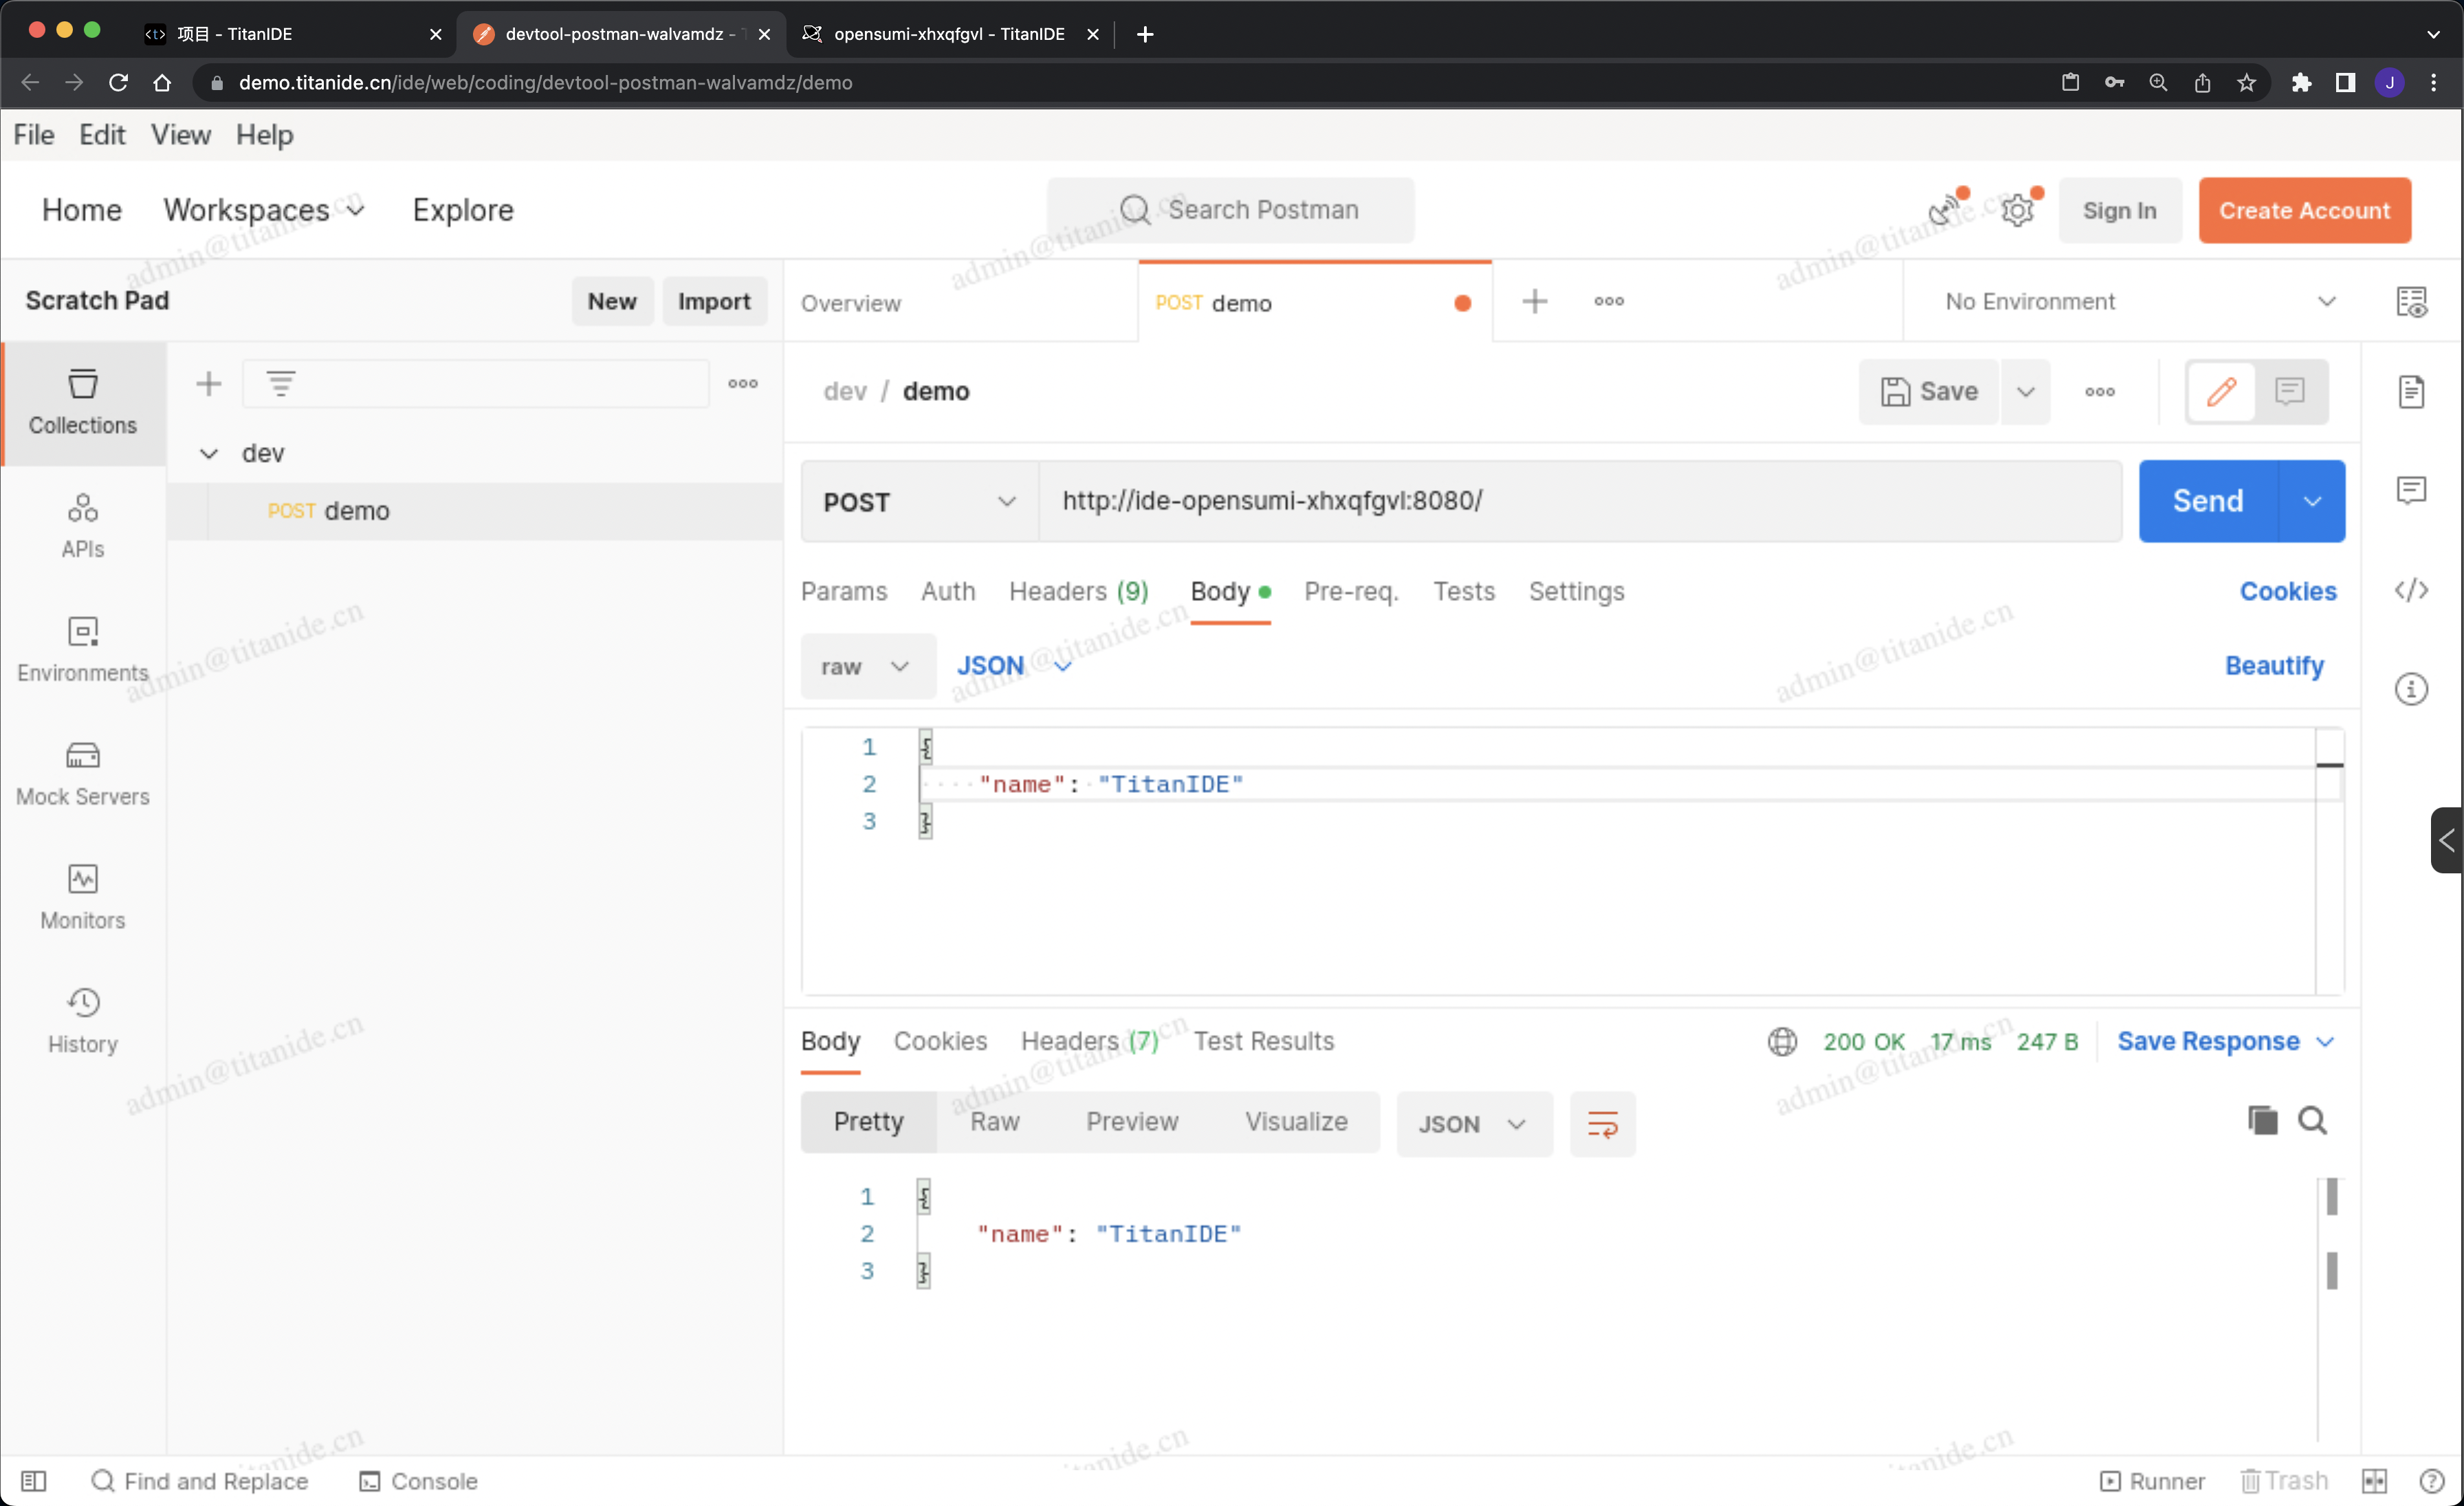Click the Import button
Image resolution: width=2464 pixels, height=1506 pixels.
pos(714,301)
